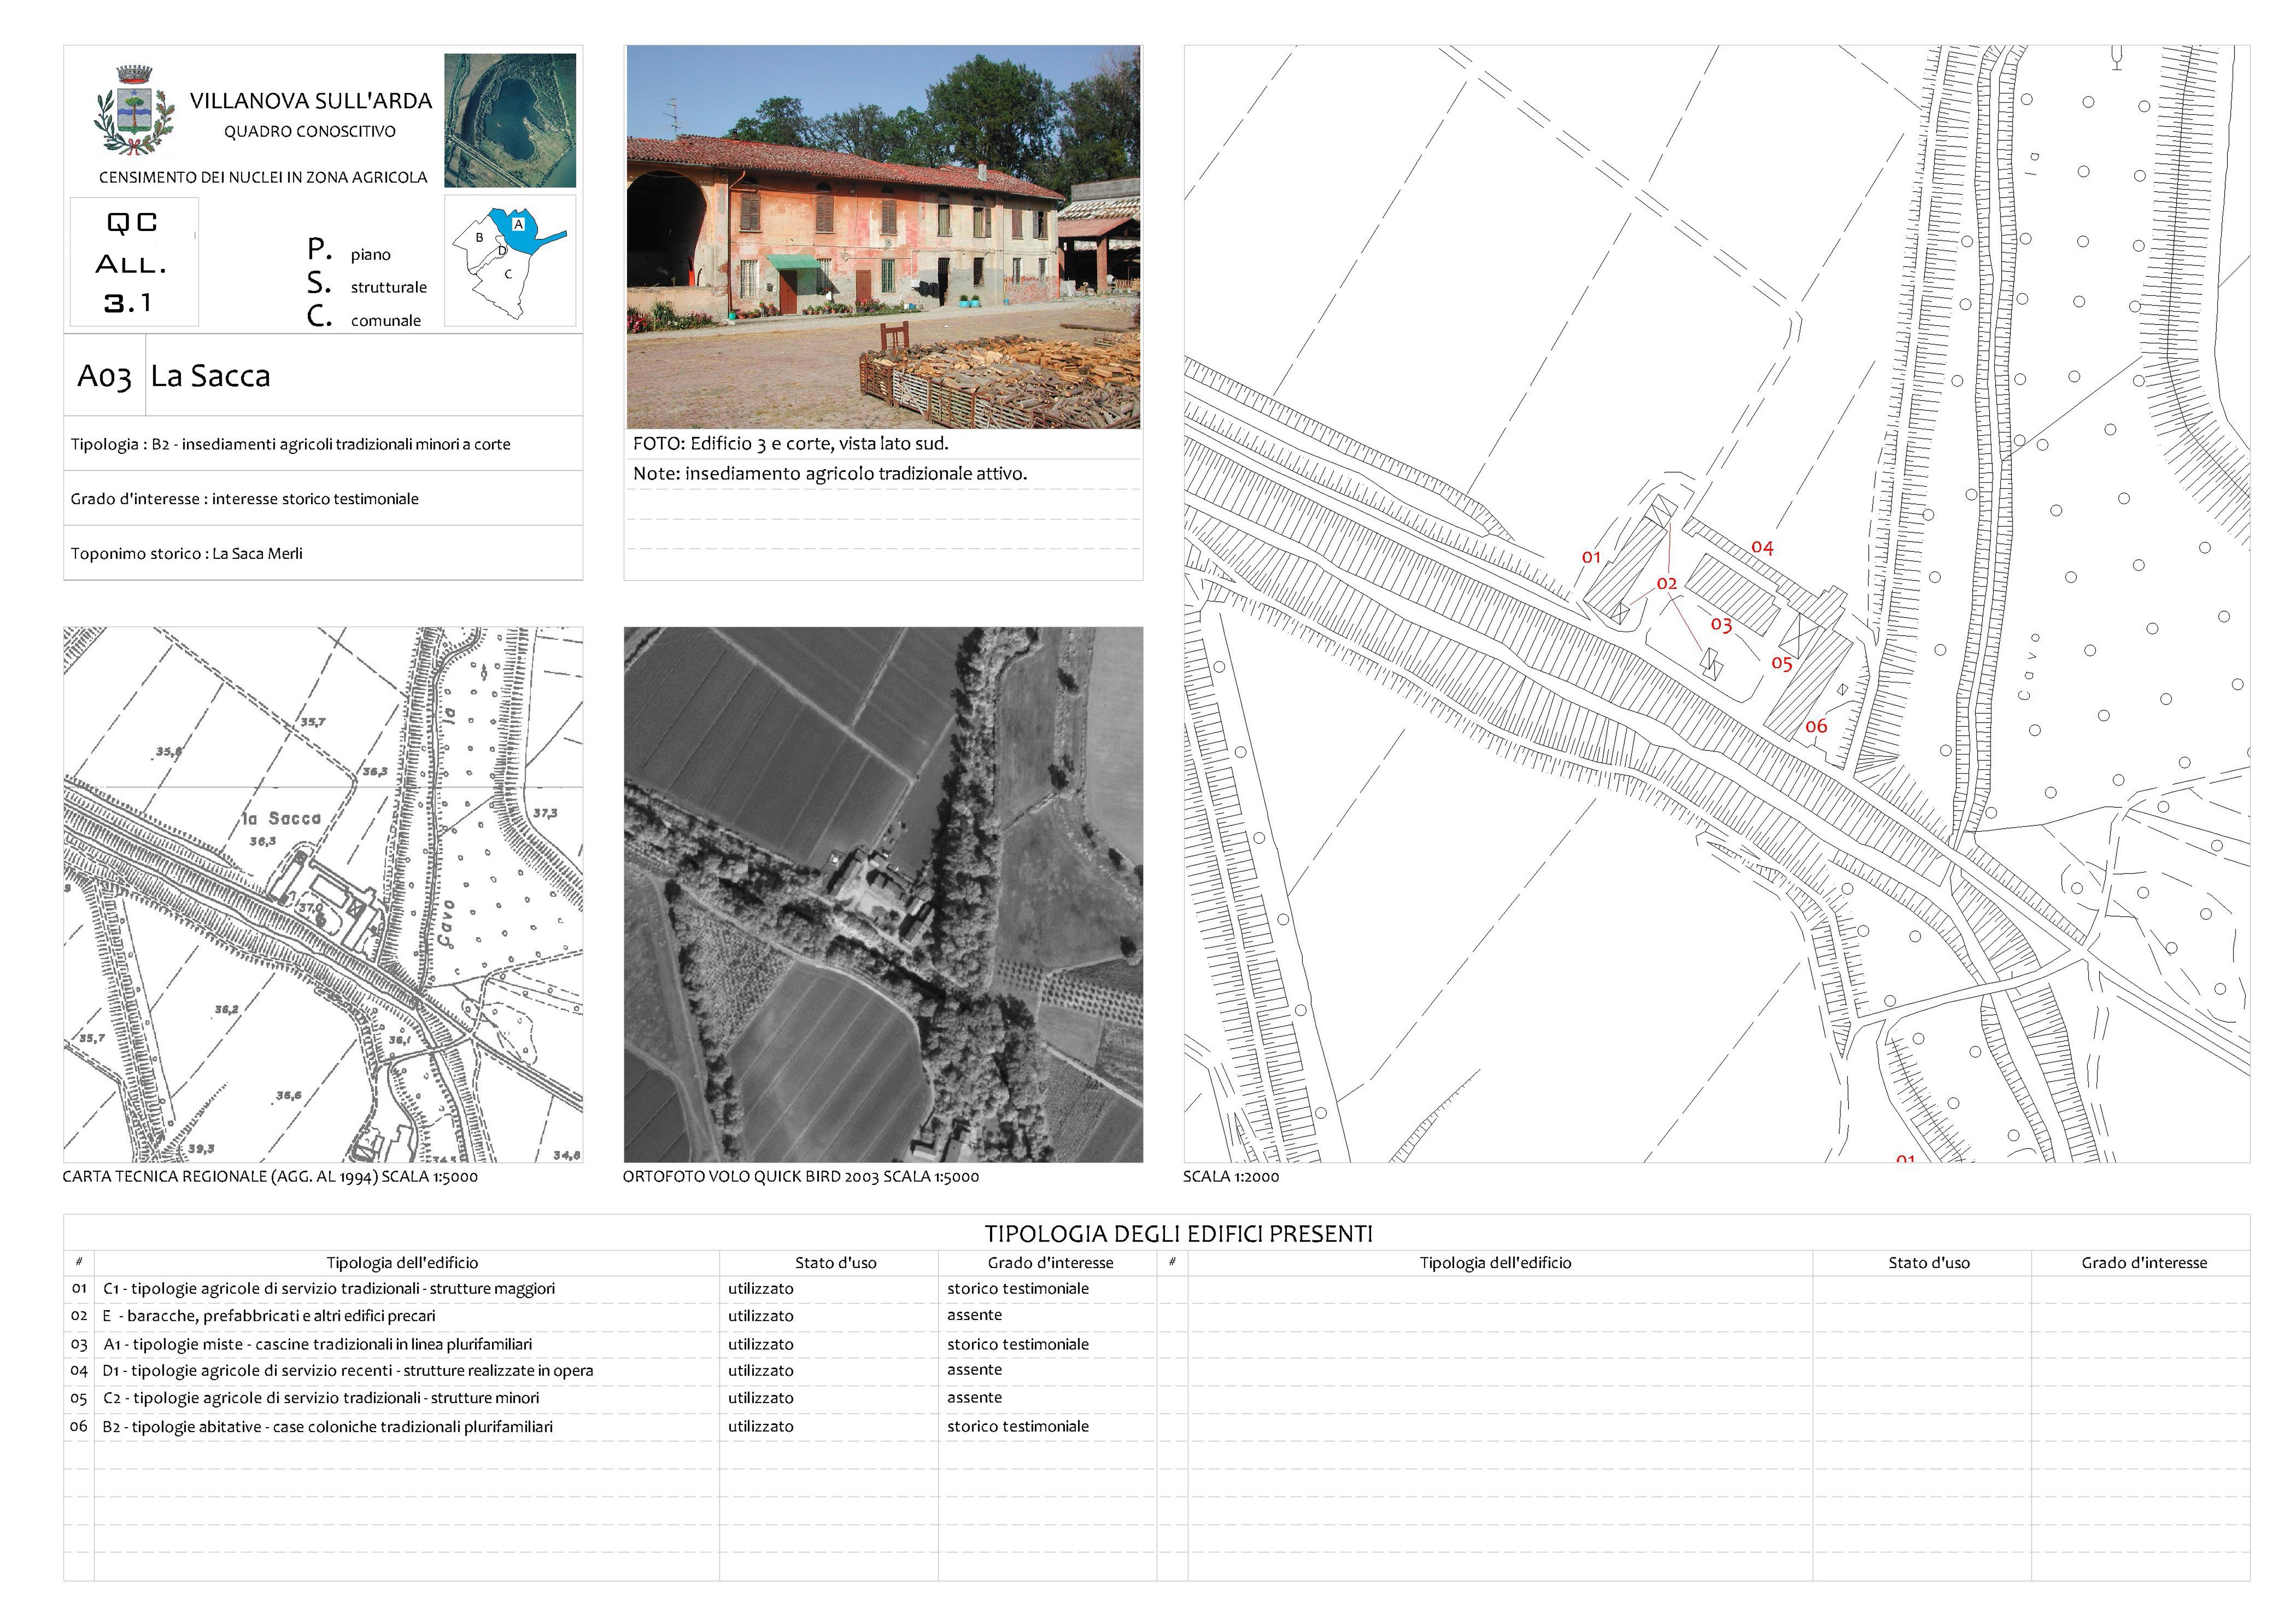Select row 01 C1 strutture maggiori
This screenshot has height=1624, width=2296.
click(x=329, y=1288)
